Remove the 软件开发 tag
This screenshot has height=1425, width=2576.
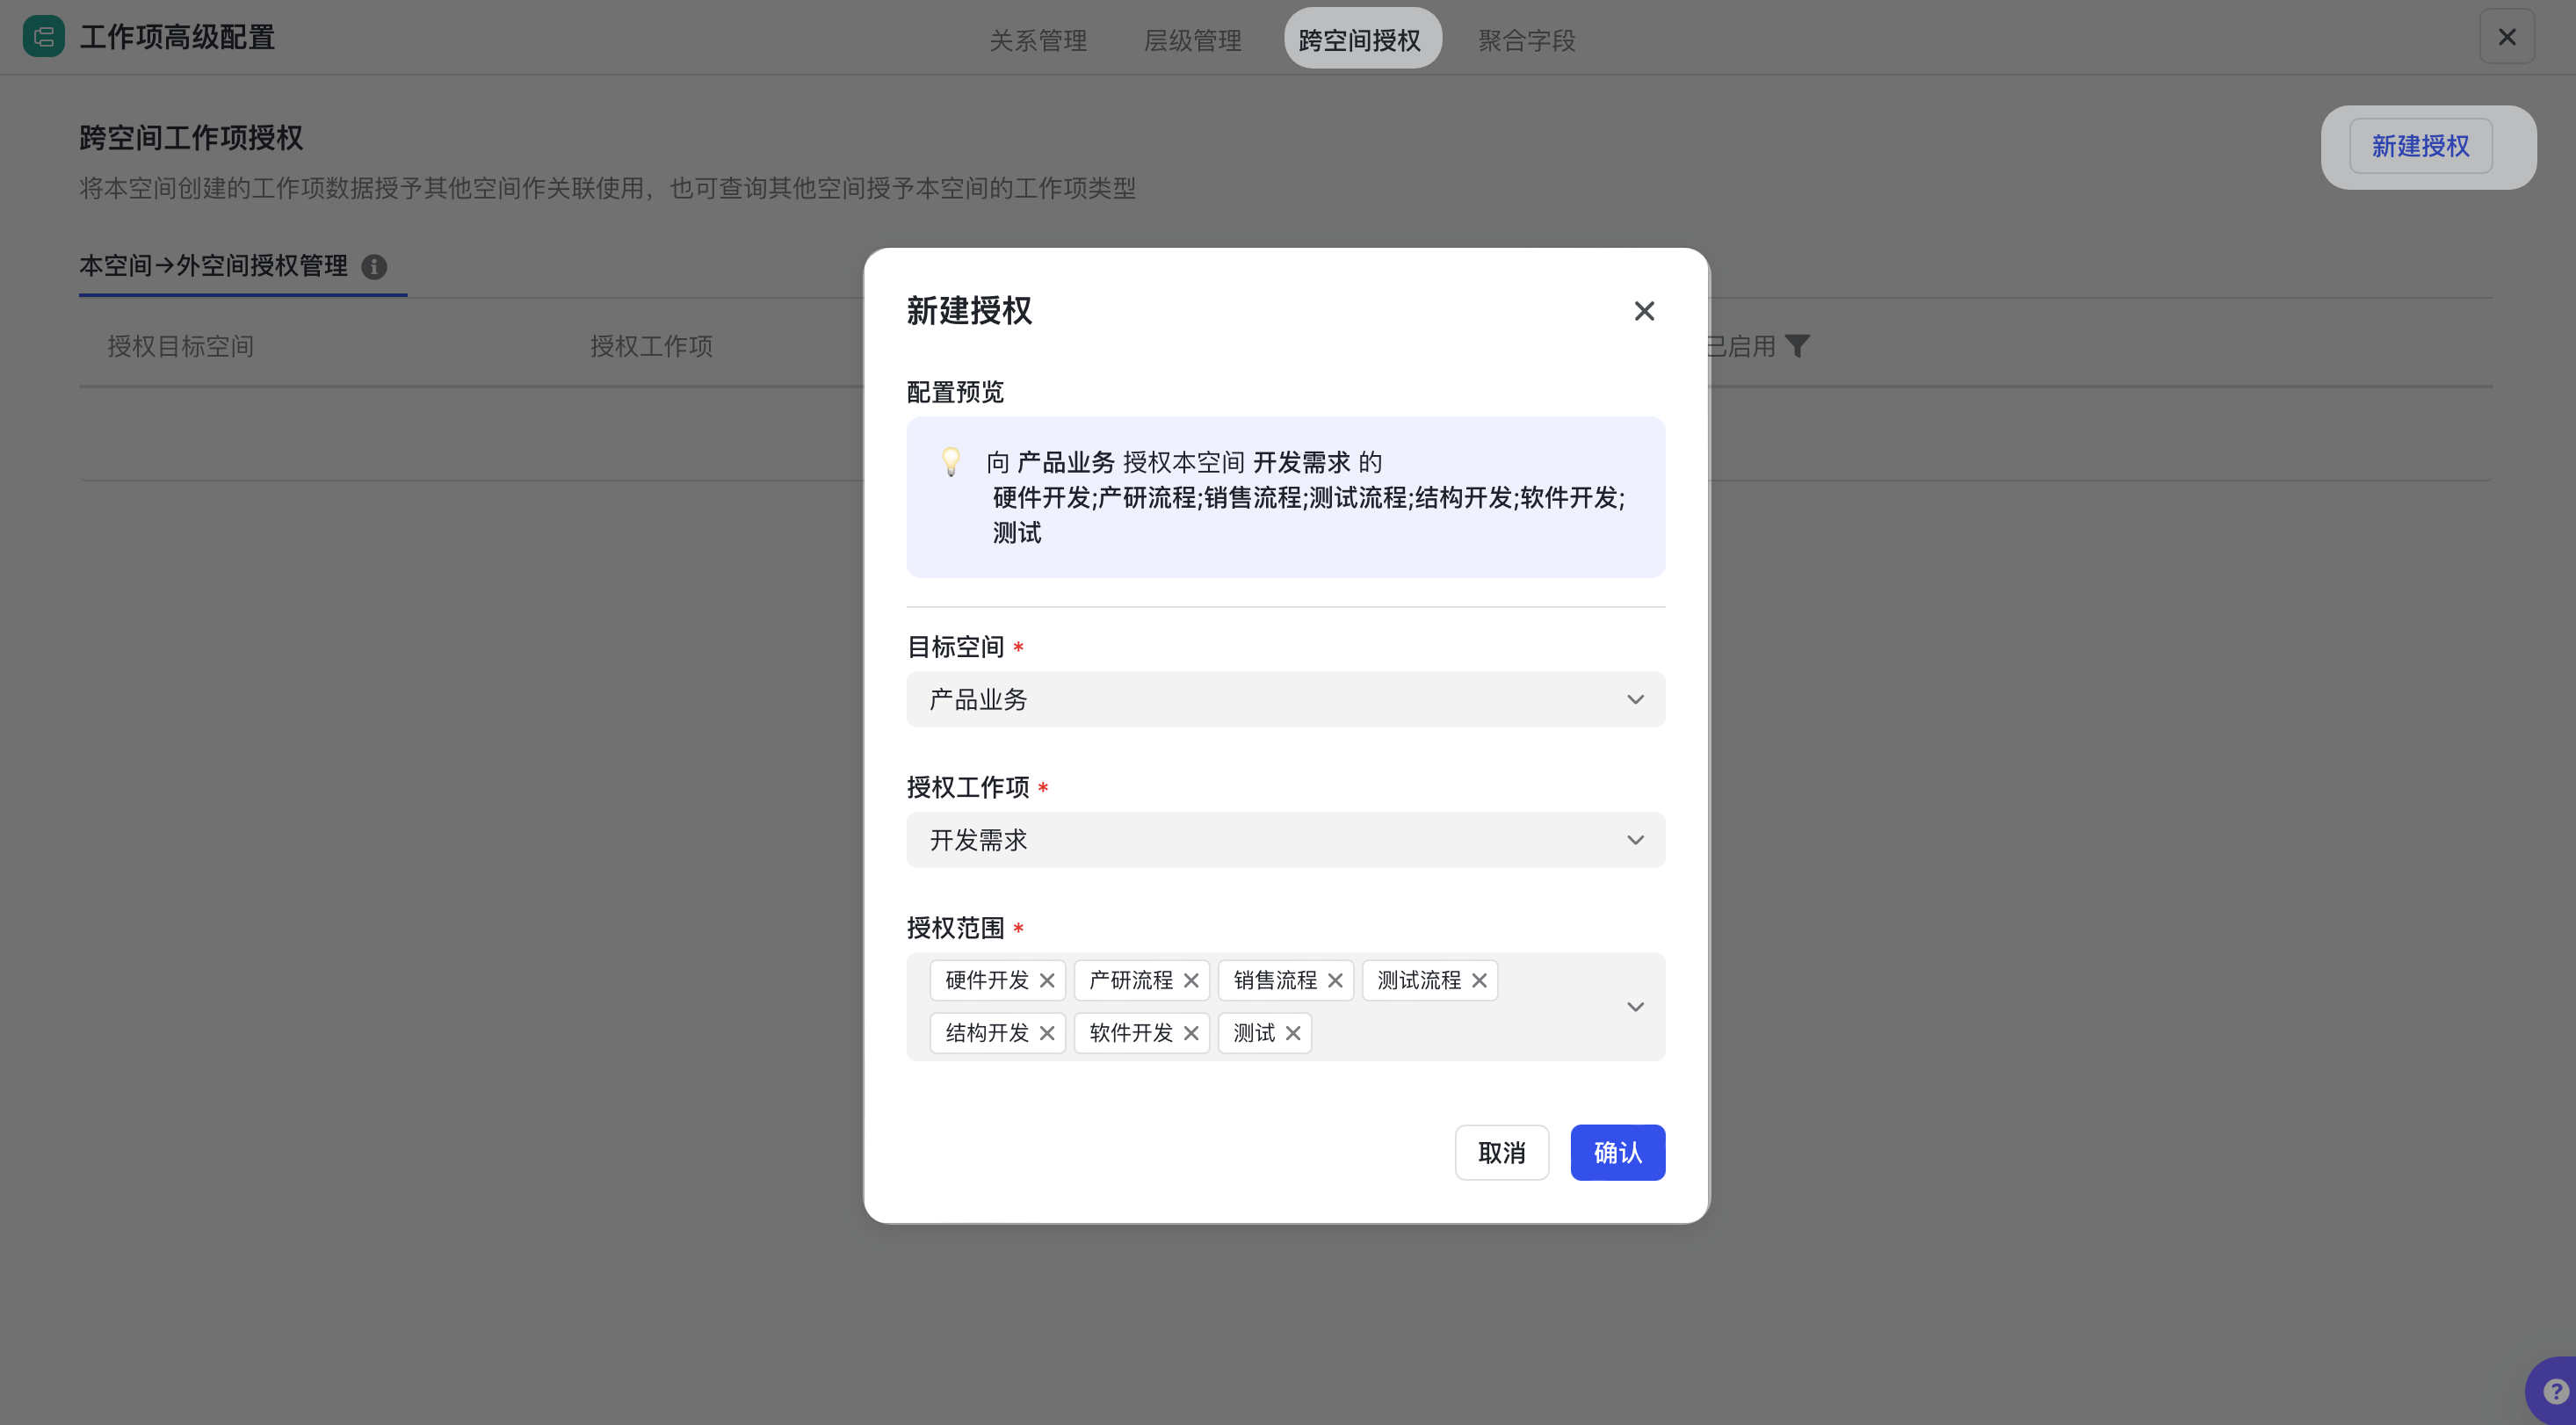[1191, 1033]
